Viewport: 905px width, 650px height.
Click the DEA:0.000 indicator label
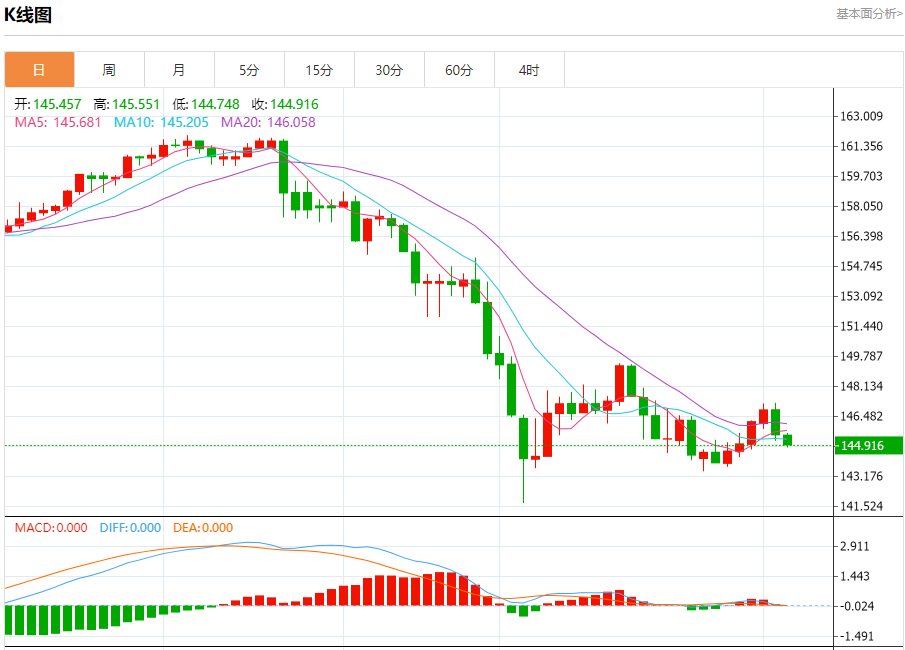[203, 528]
